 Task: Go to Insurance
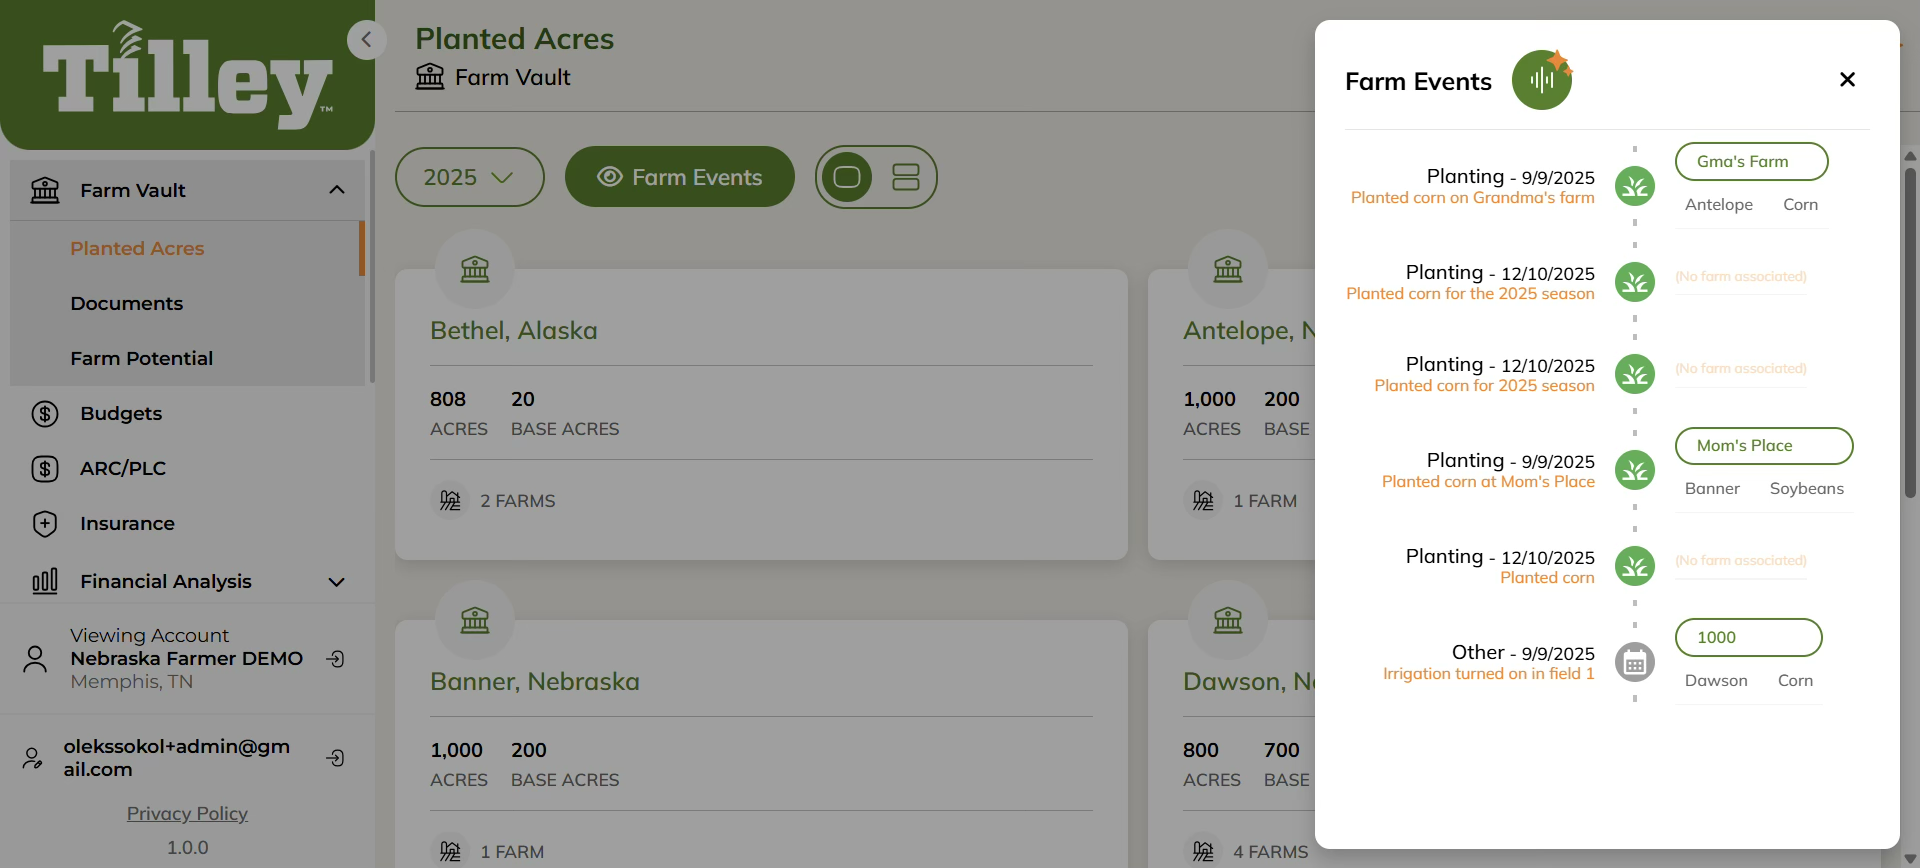[127, 523]
